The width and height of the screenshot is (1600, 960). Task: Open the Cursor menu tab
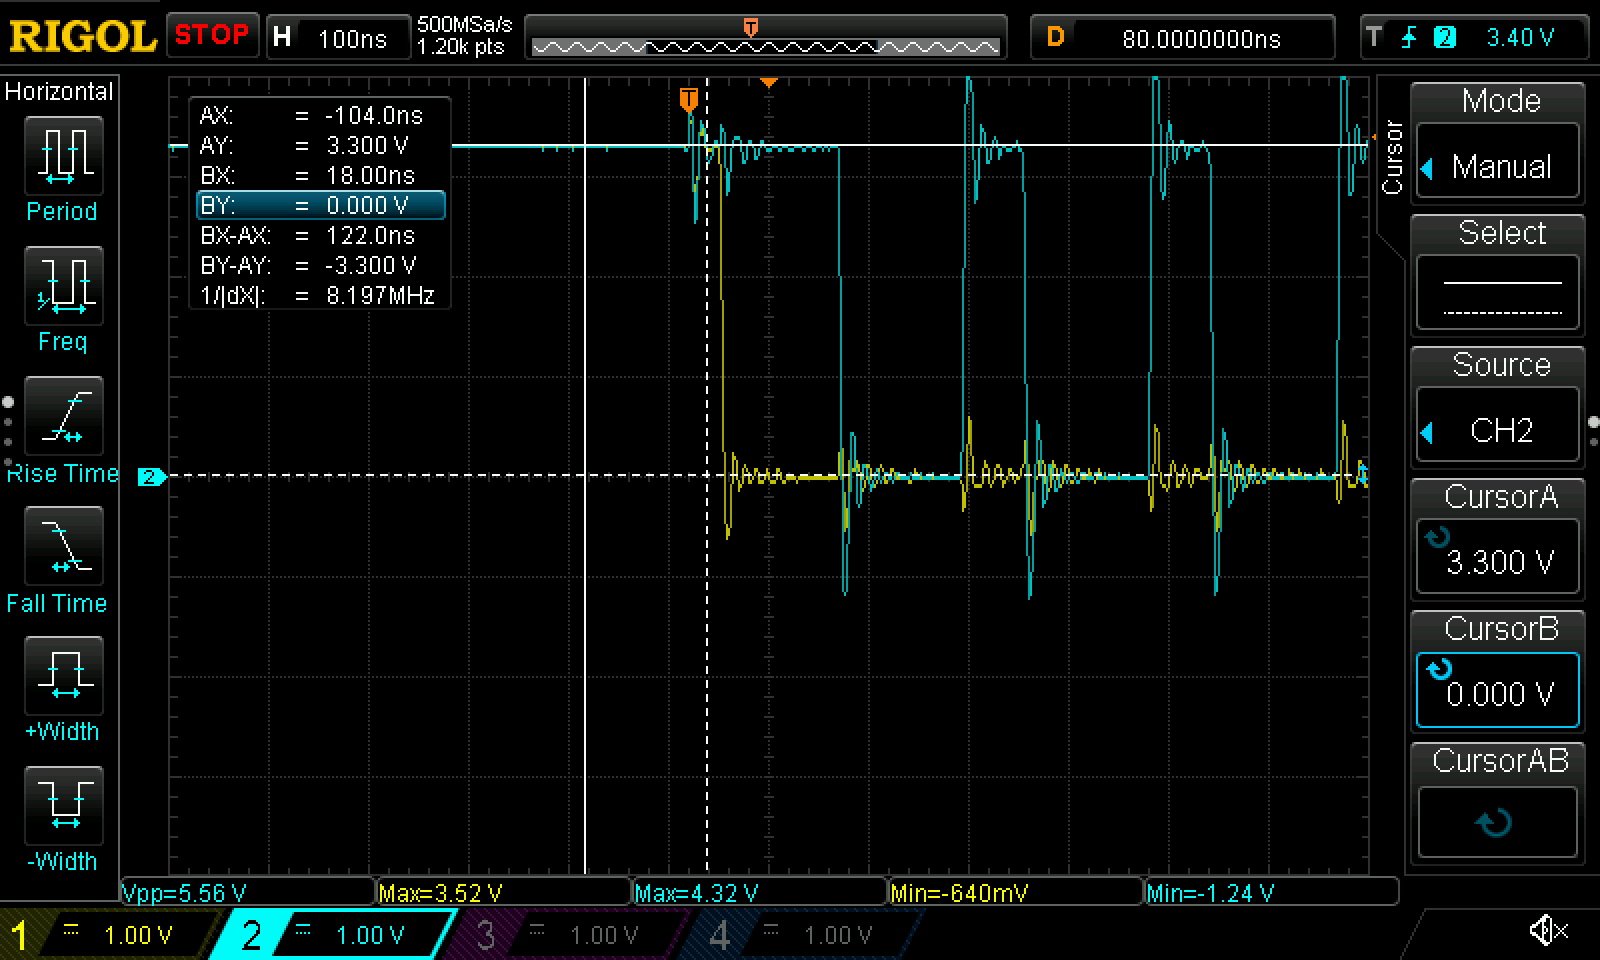pos(1392,158)
